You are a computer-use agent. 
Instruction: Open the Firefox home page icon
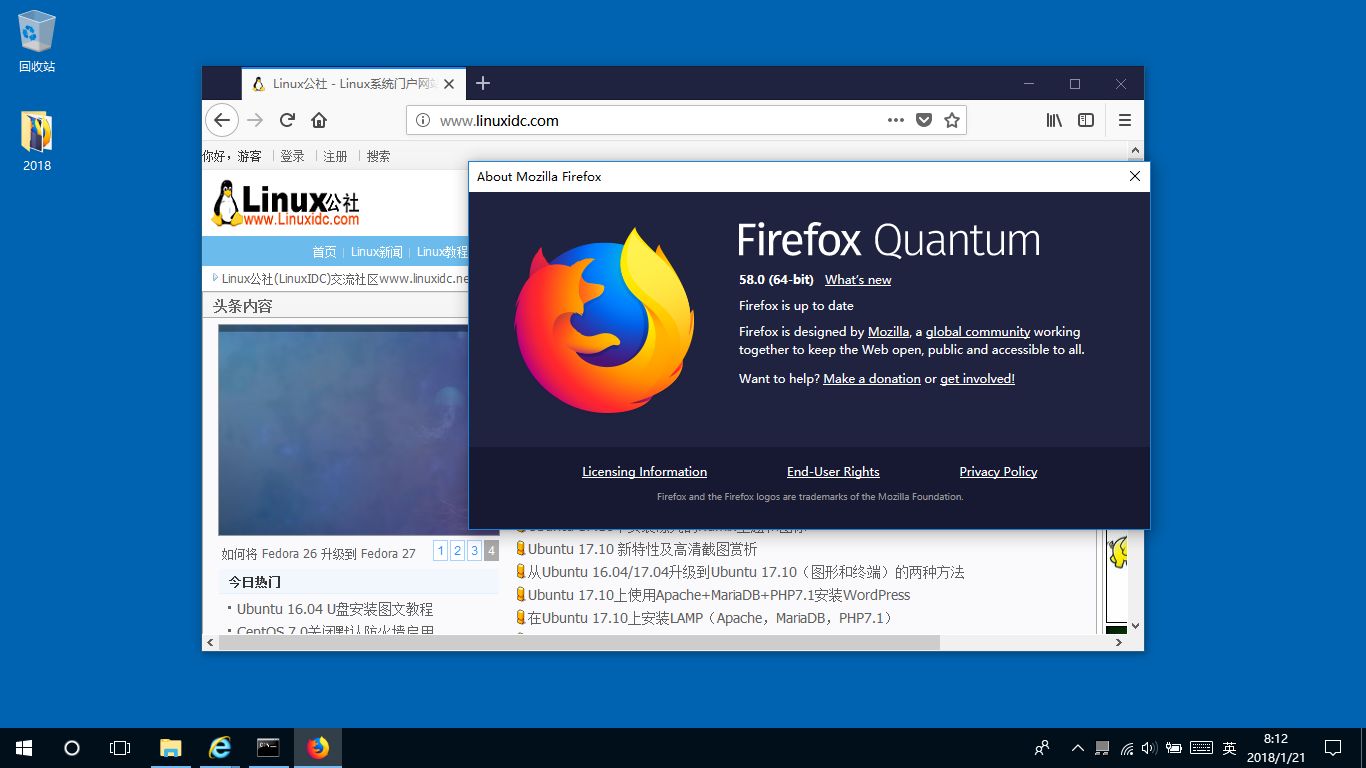(x=319, y=120)
